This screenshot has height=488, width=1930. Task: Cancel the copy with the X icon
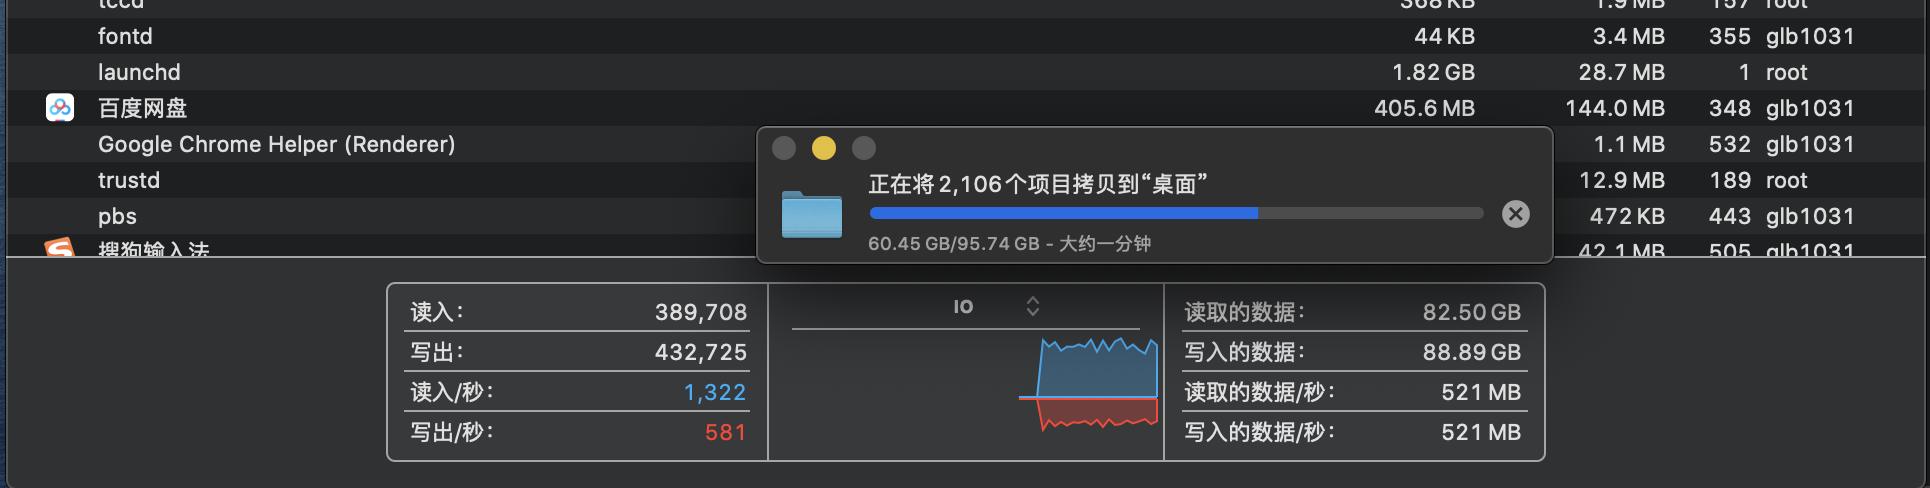tap(1515, 214)
